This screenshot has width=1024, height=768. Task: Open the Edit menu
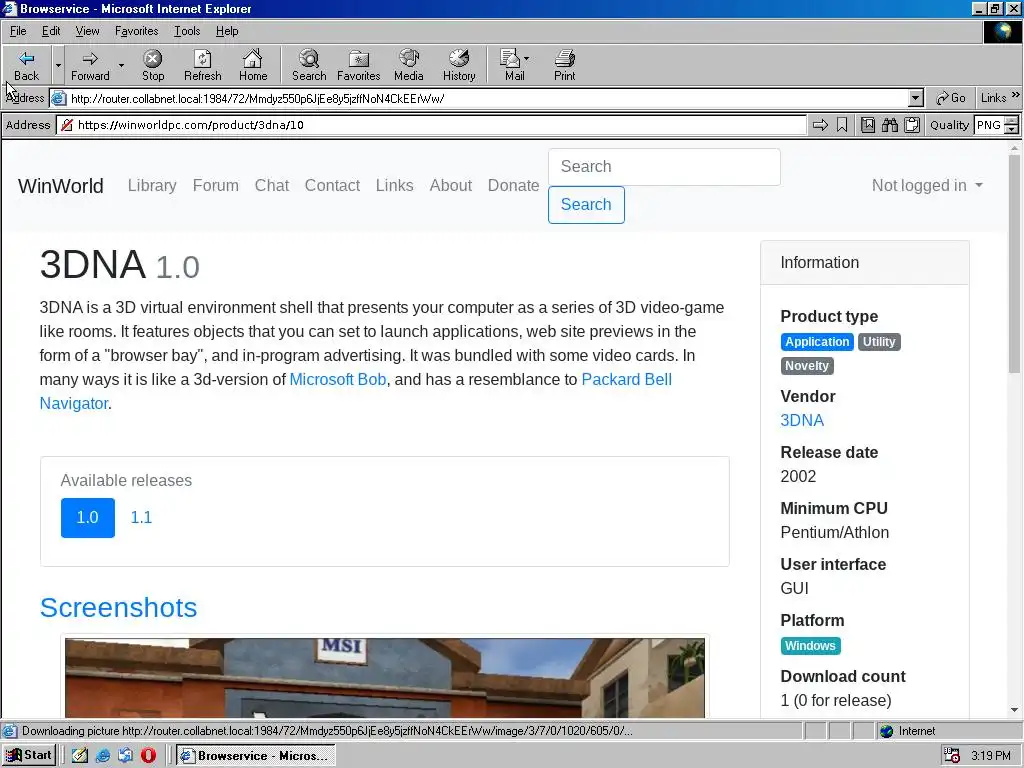50,31
